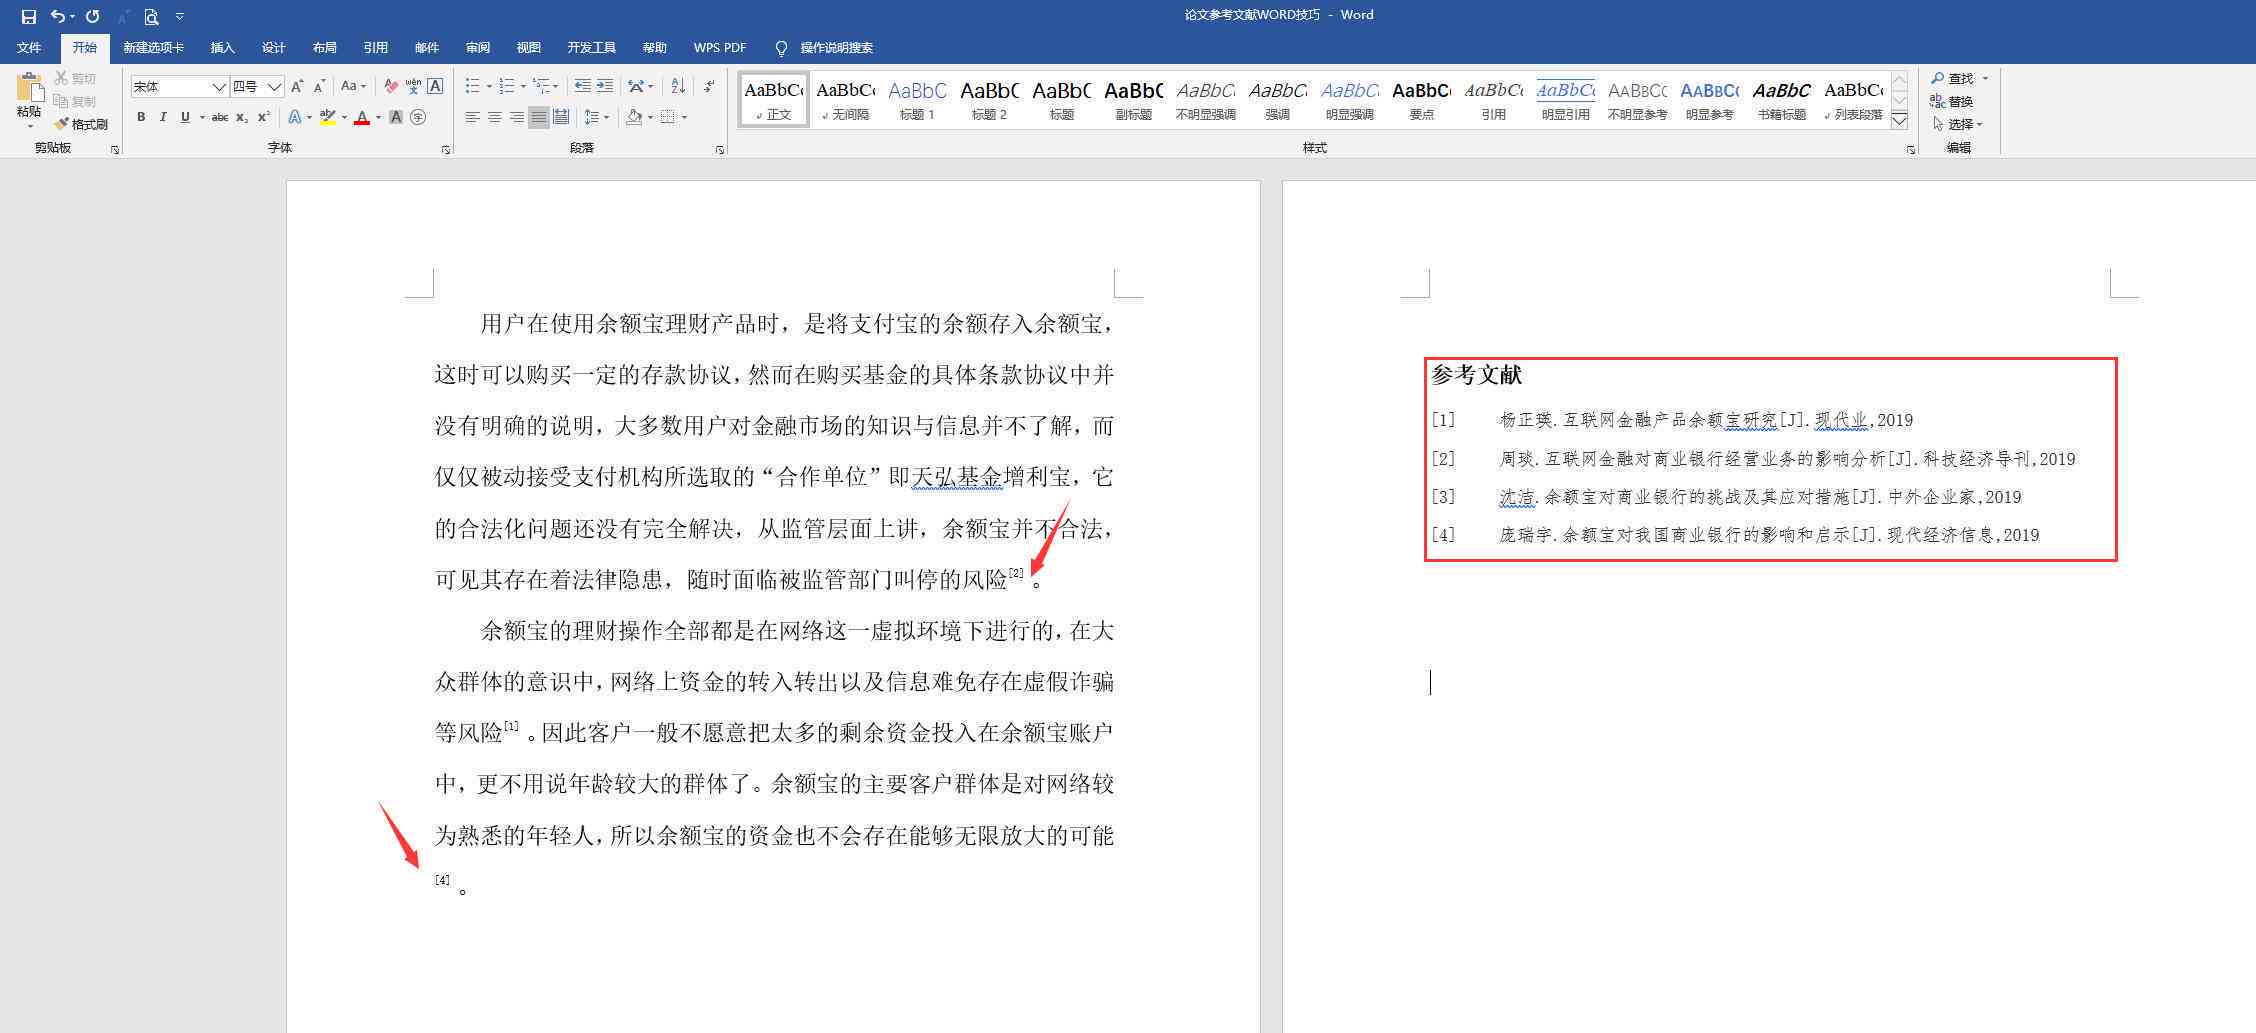This screenshot has height=1033, width=2256.
Task: Apply distributed alignment to paragraph
Action: [561, 118]
